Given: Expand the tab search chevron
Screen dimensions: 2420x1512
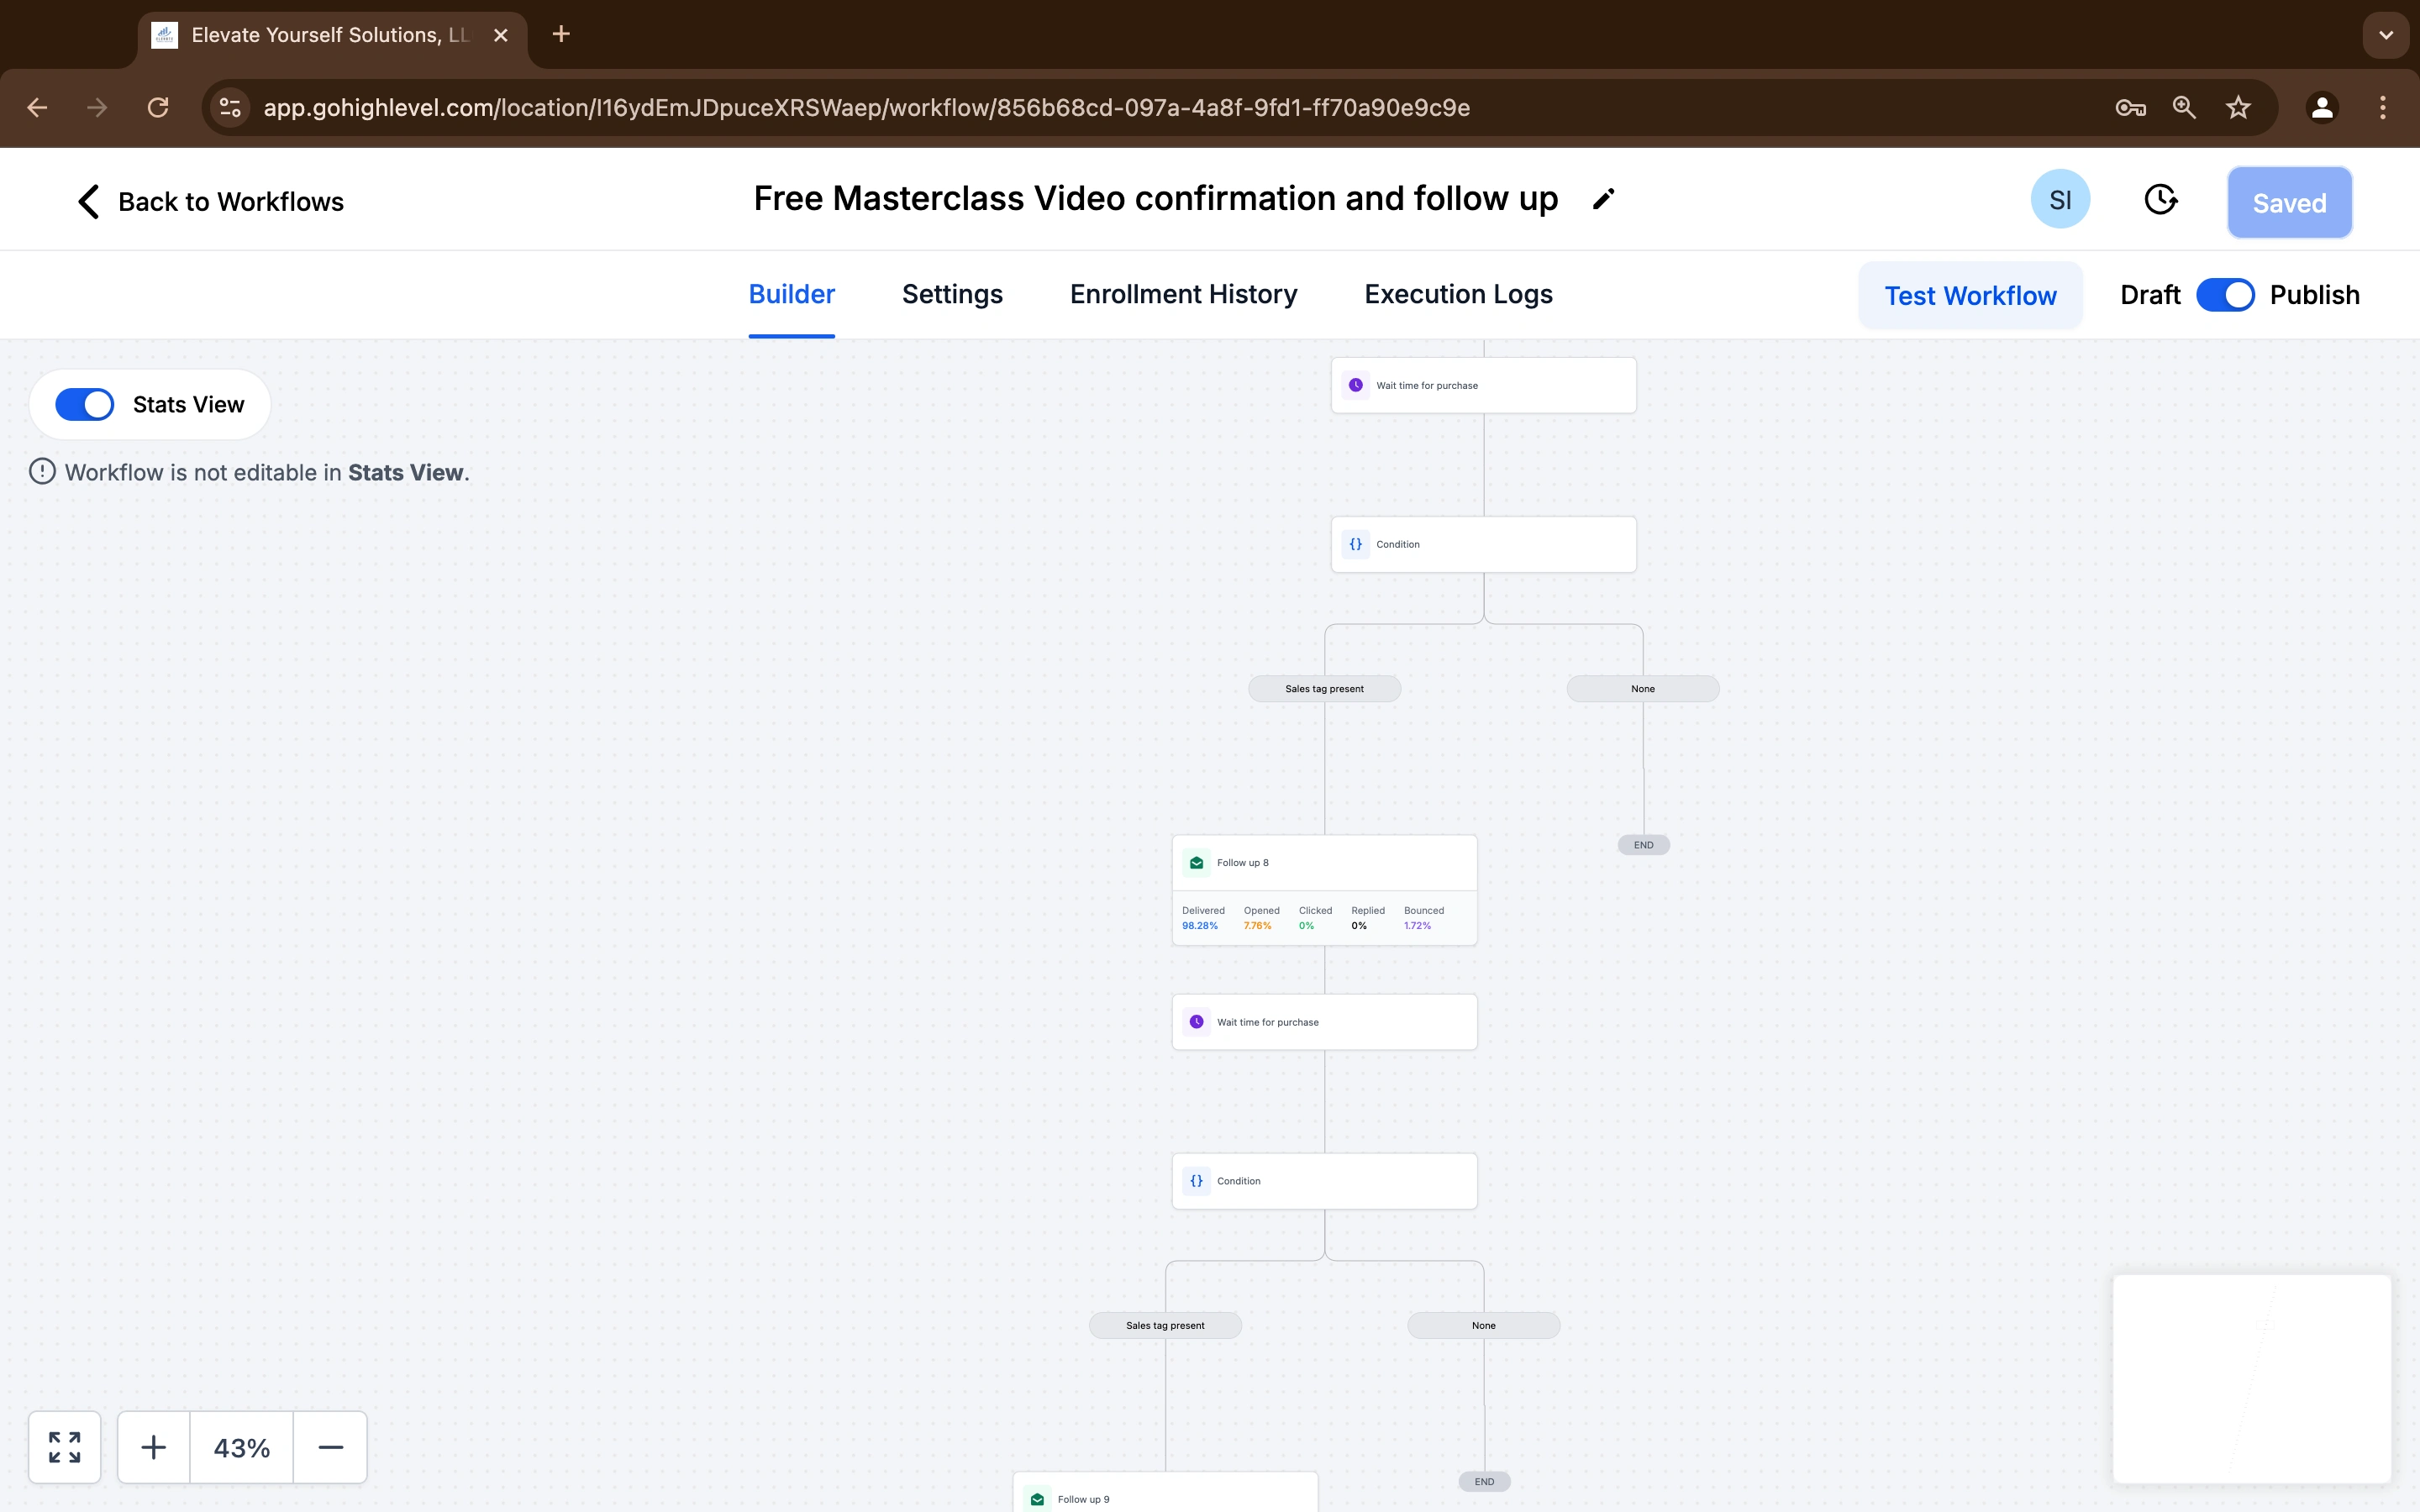Looking at the screenshot, I should 2385,35.
